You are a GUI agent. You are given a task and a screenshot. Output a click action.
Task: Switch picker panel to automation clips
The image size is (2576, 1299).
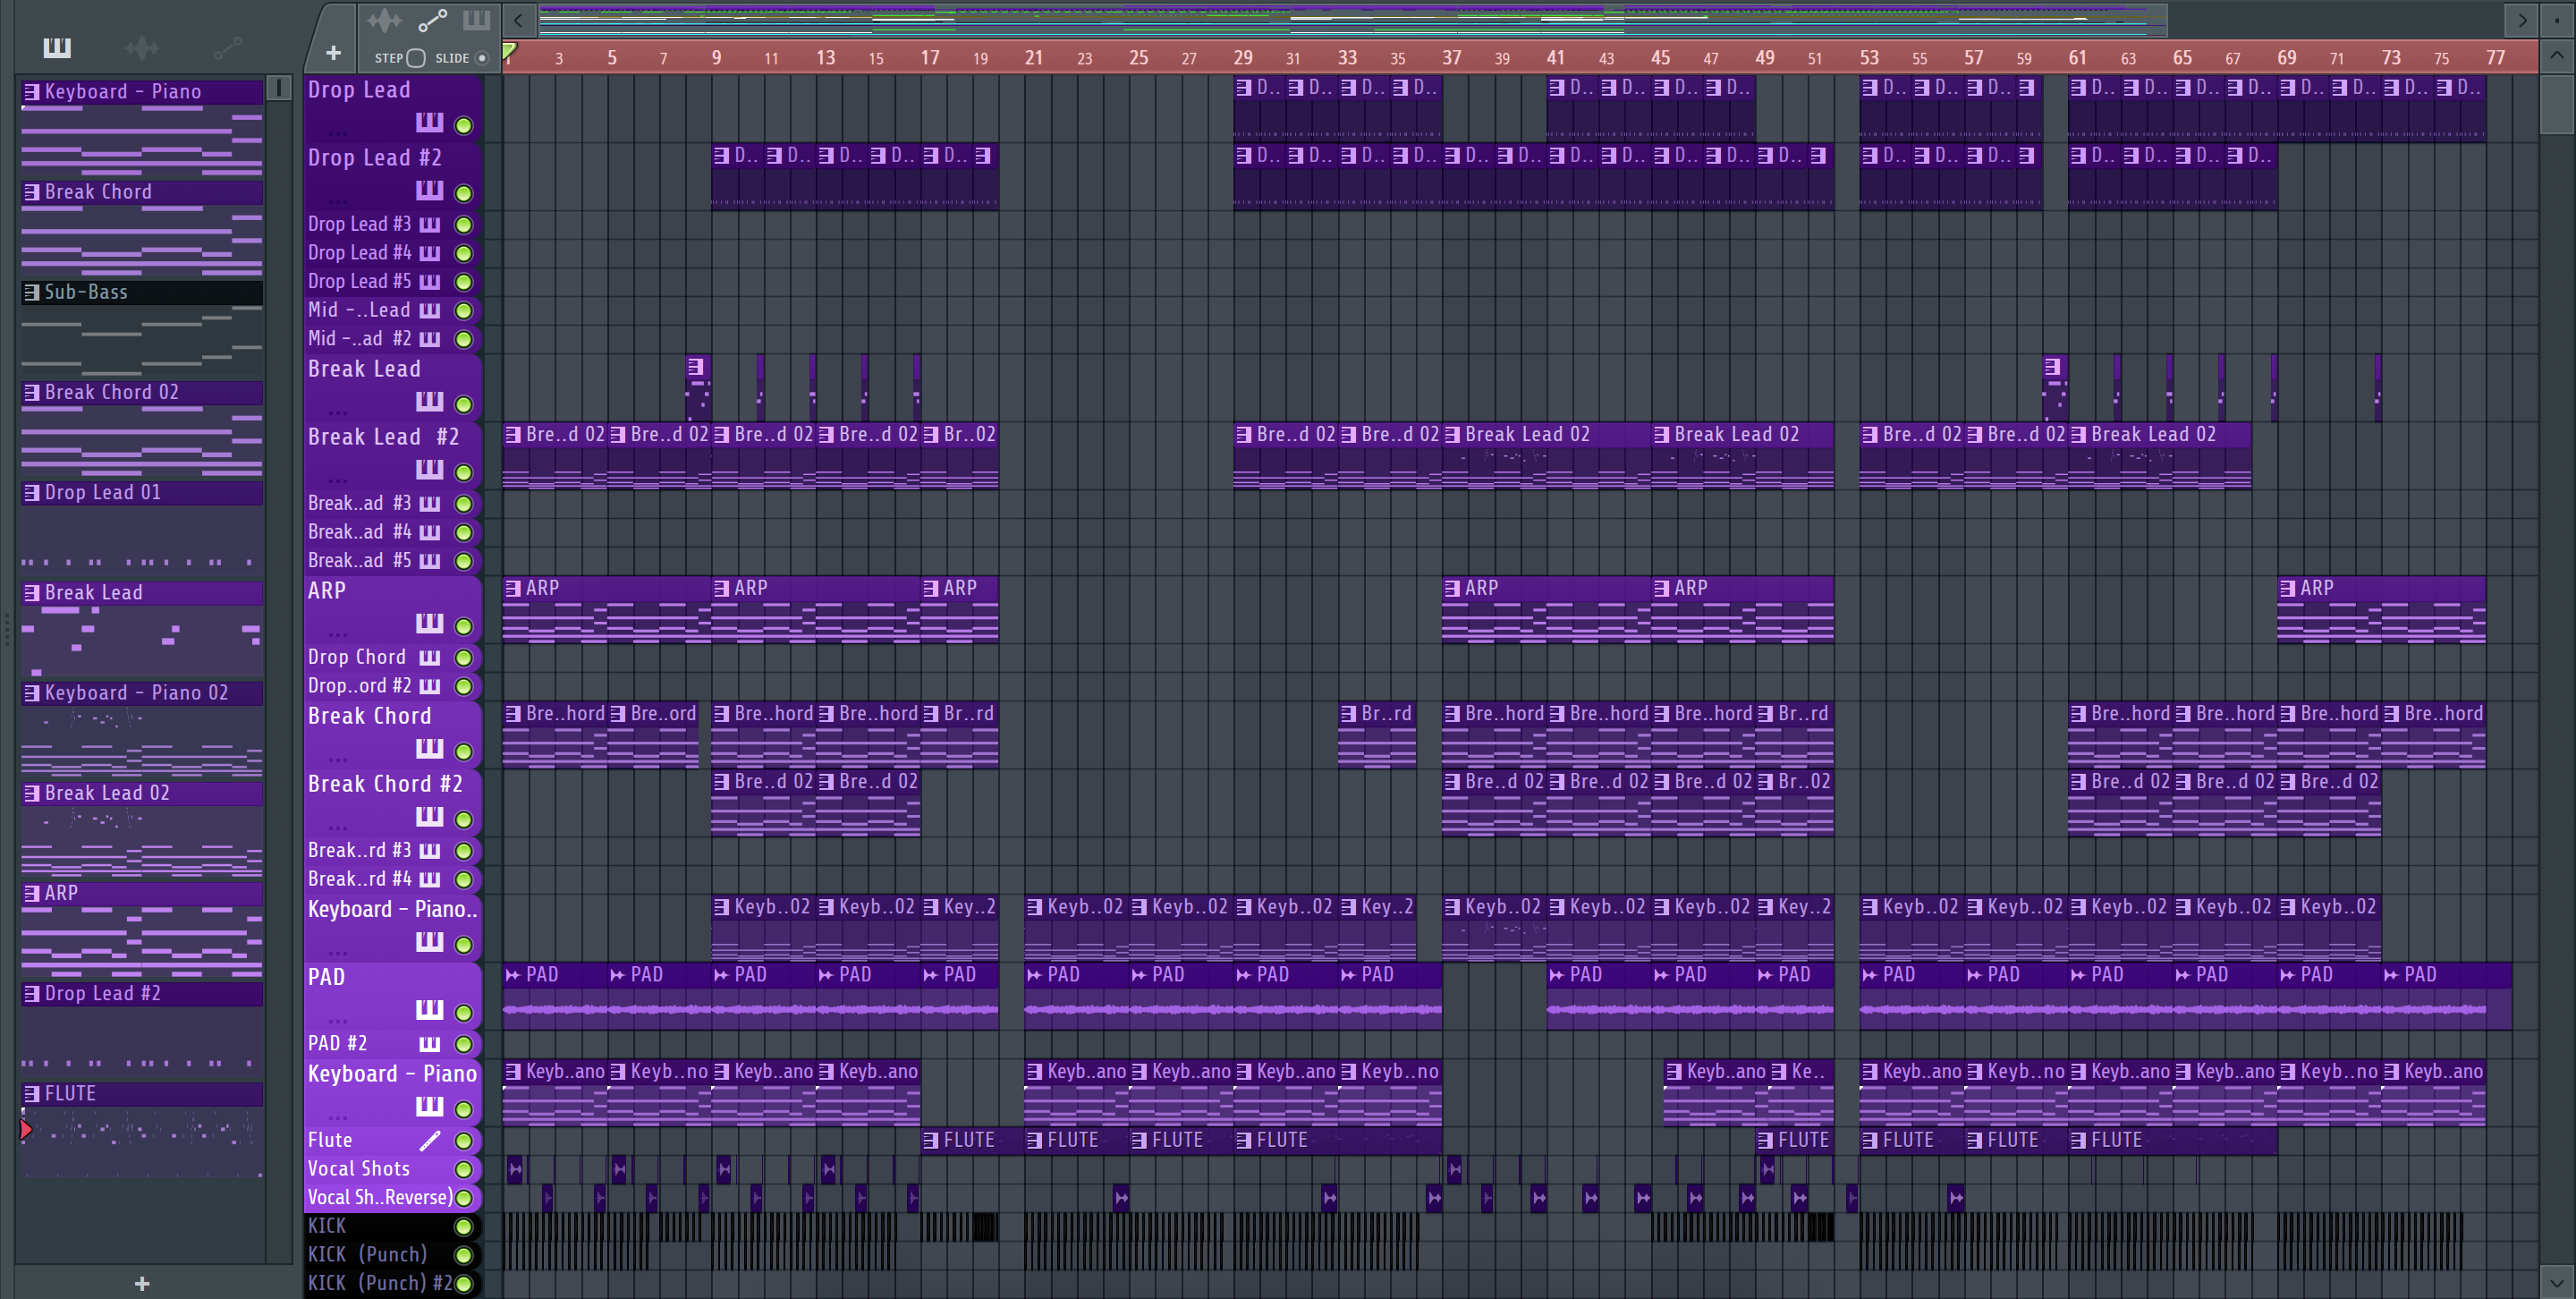(227, 47)
